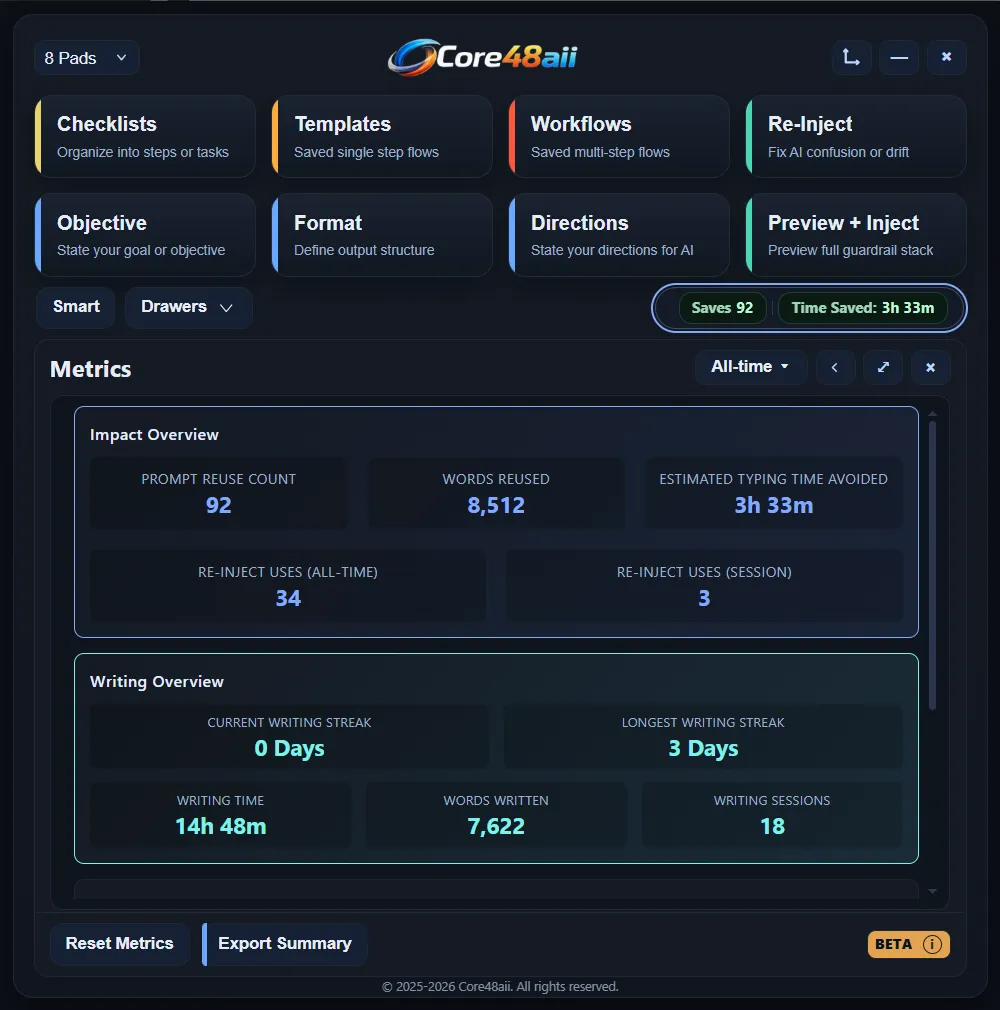Select the Format pad
The image size is (1000, 1010).
tap(383, 235)
